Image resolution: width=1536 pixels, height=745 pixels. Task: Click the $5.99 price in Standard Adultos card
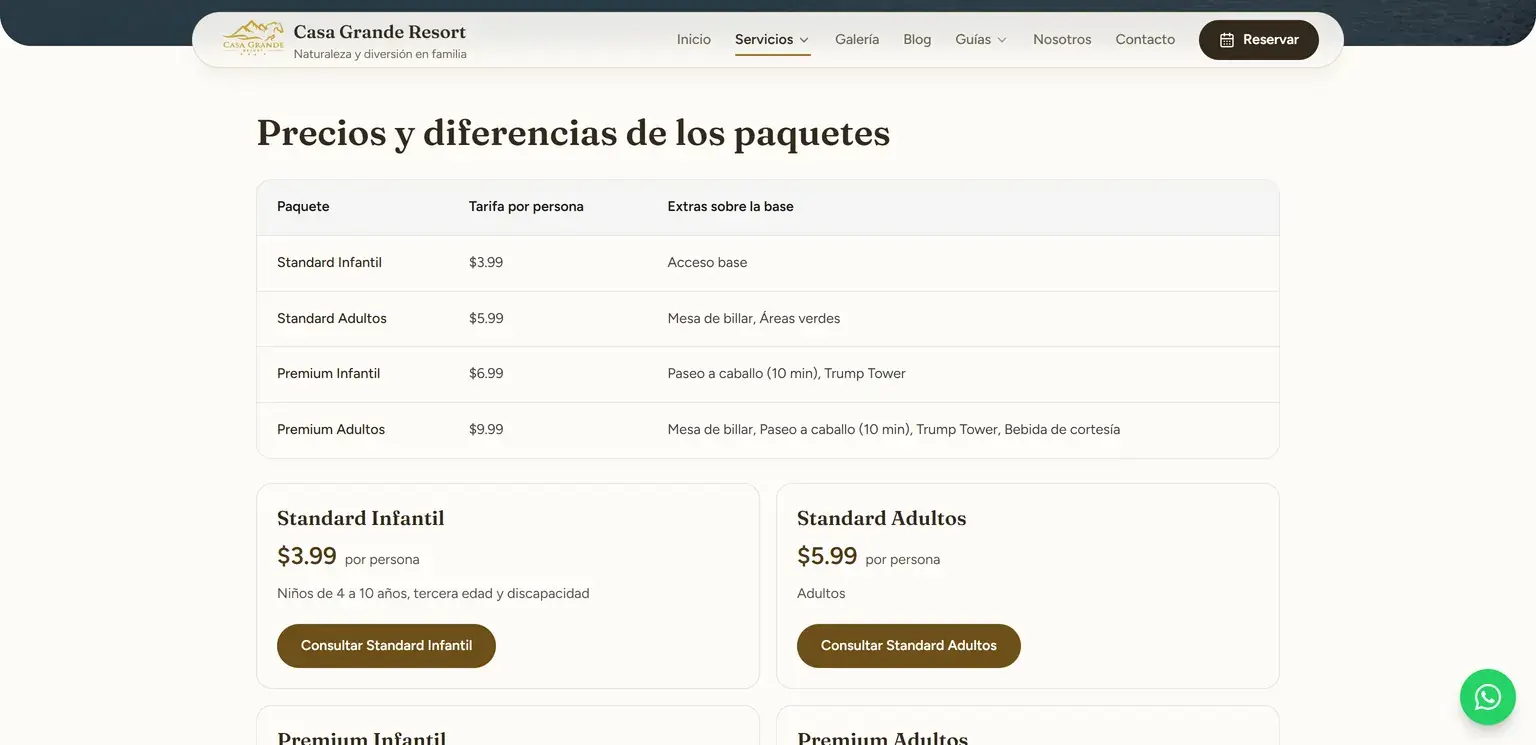[x=827, y=556]
